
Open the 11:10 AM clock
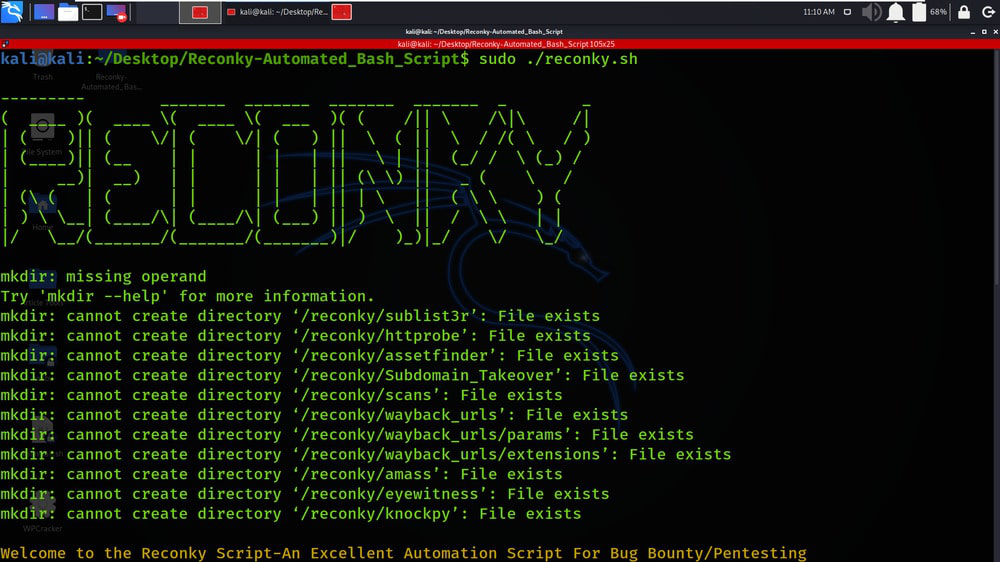tap(819, 12)
